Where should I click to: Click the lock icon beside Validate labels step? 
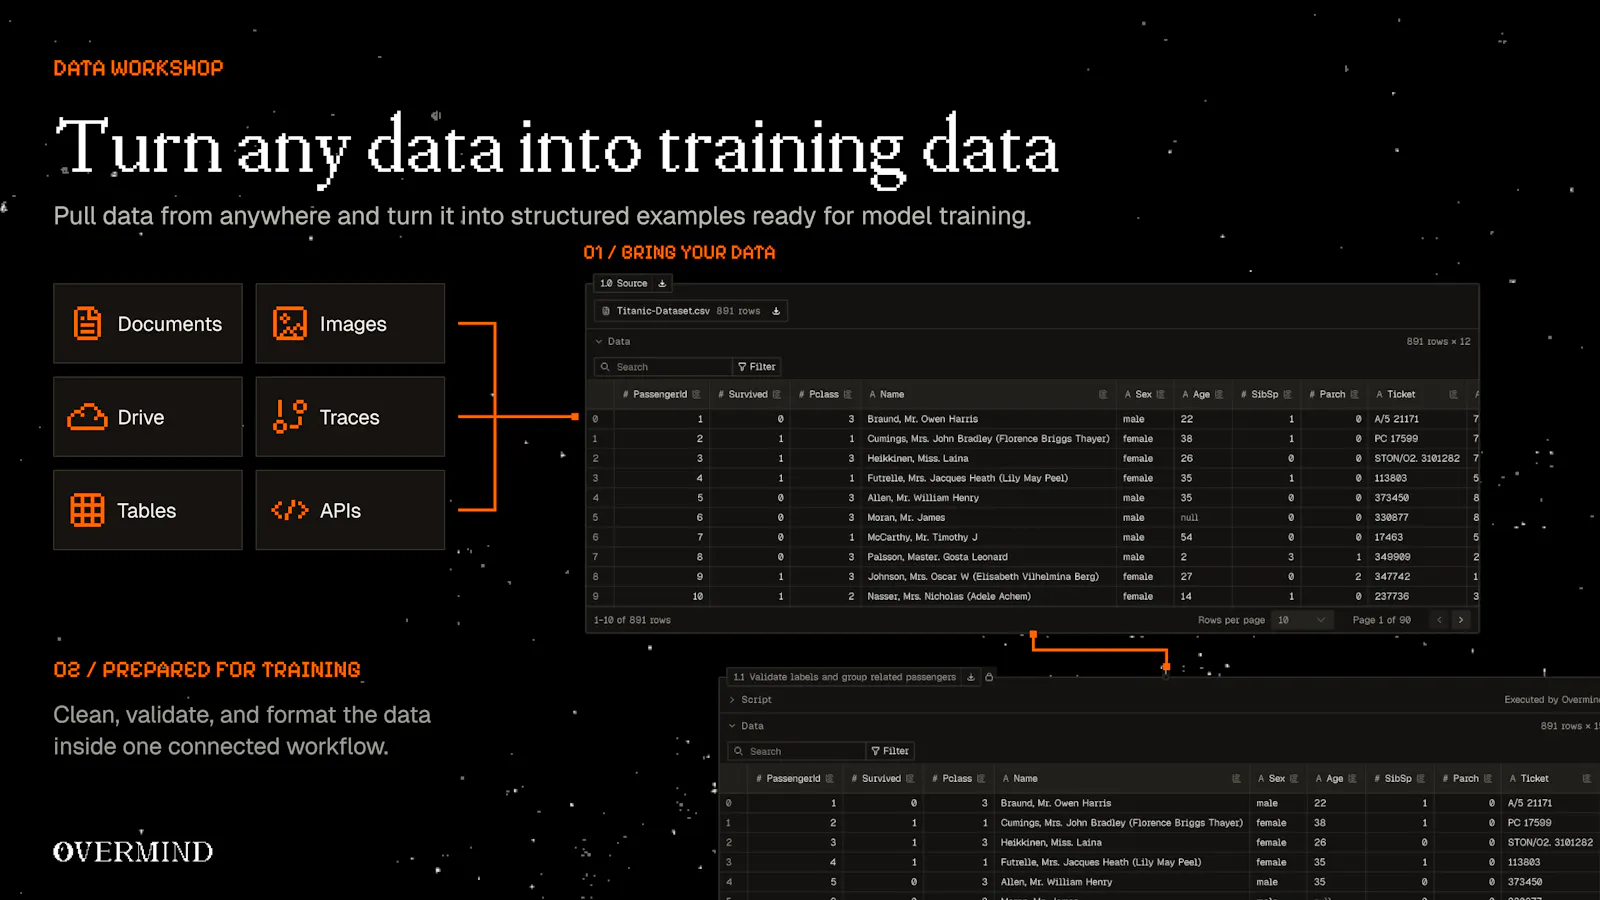(x=989, y=678)
